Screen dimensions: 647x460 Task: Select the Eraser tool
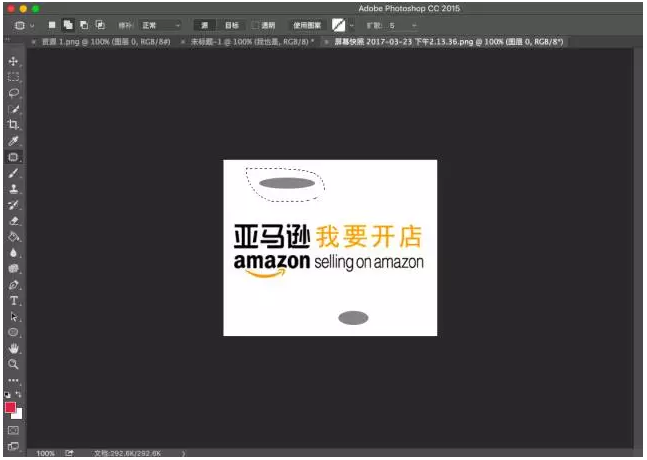pyautogui.click(x=13, y=221)
